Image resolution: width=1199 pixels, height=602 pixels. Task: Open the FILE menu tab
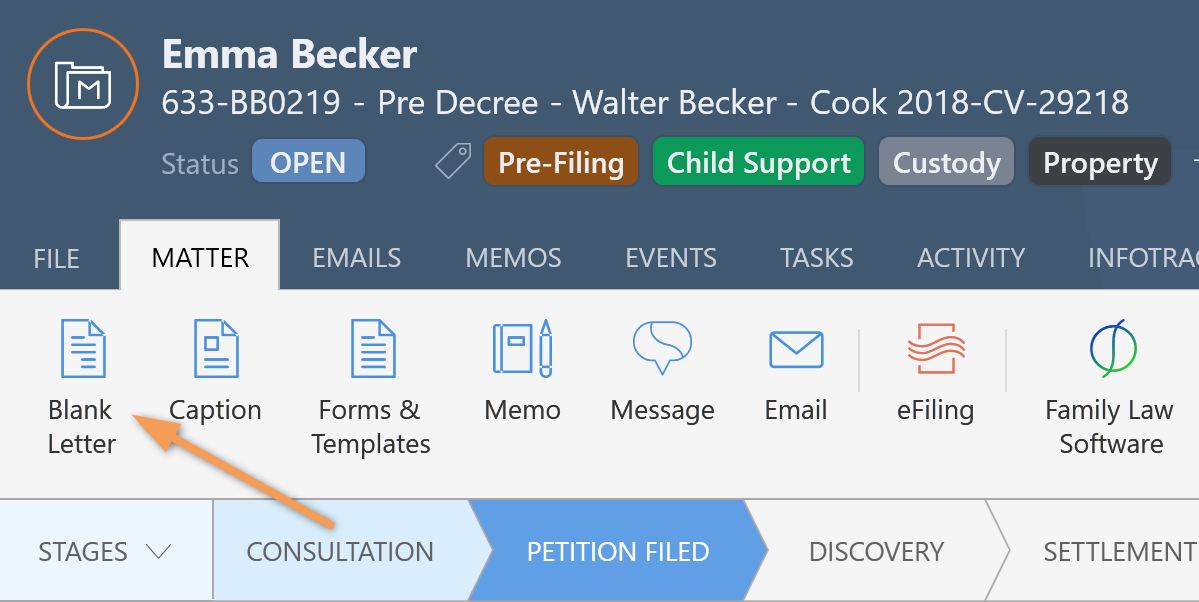(57, 258)
